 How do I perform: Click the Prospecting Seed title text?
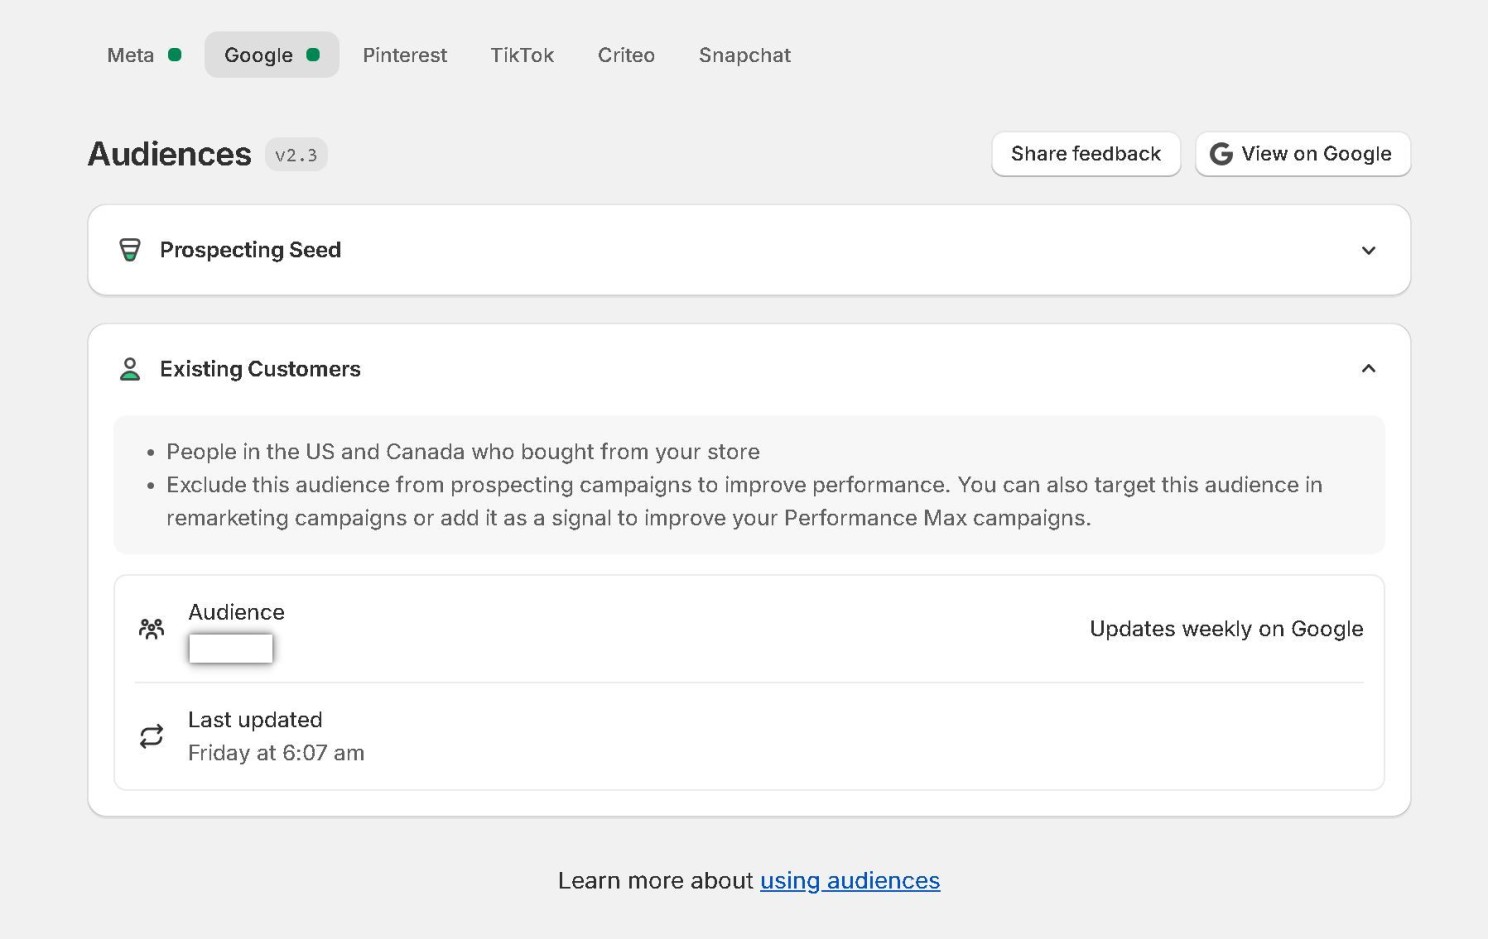pos(250,250)
